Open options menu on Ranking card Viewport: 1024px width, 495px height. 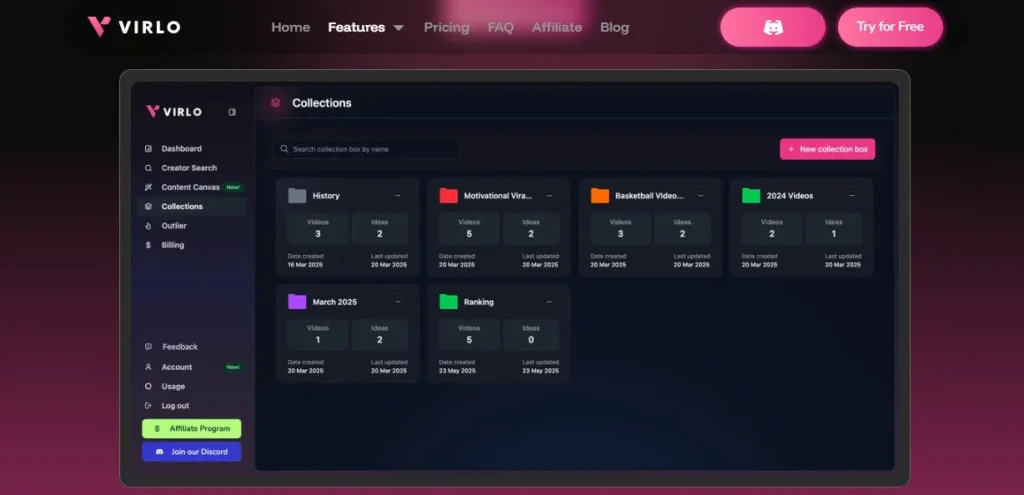click(x=549, y=302)
